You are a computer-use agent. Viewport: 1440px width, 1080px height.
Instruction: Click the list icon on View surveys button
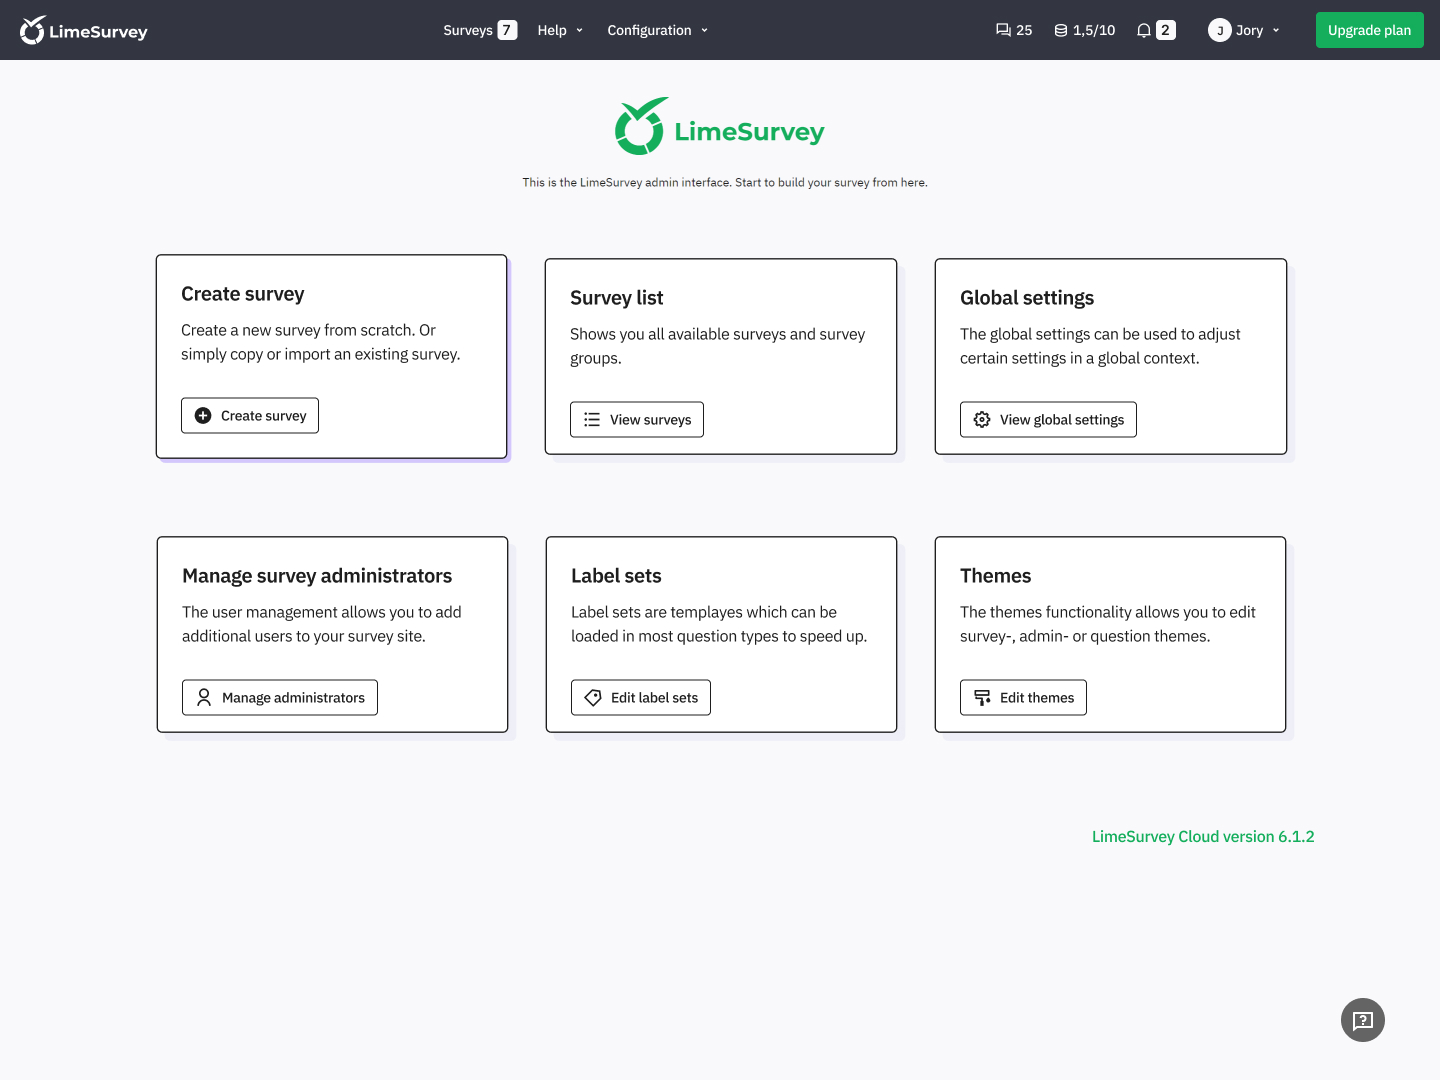591,419
